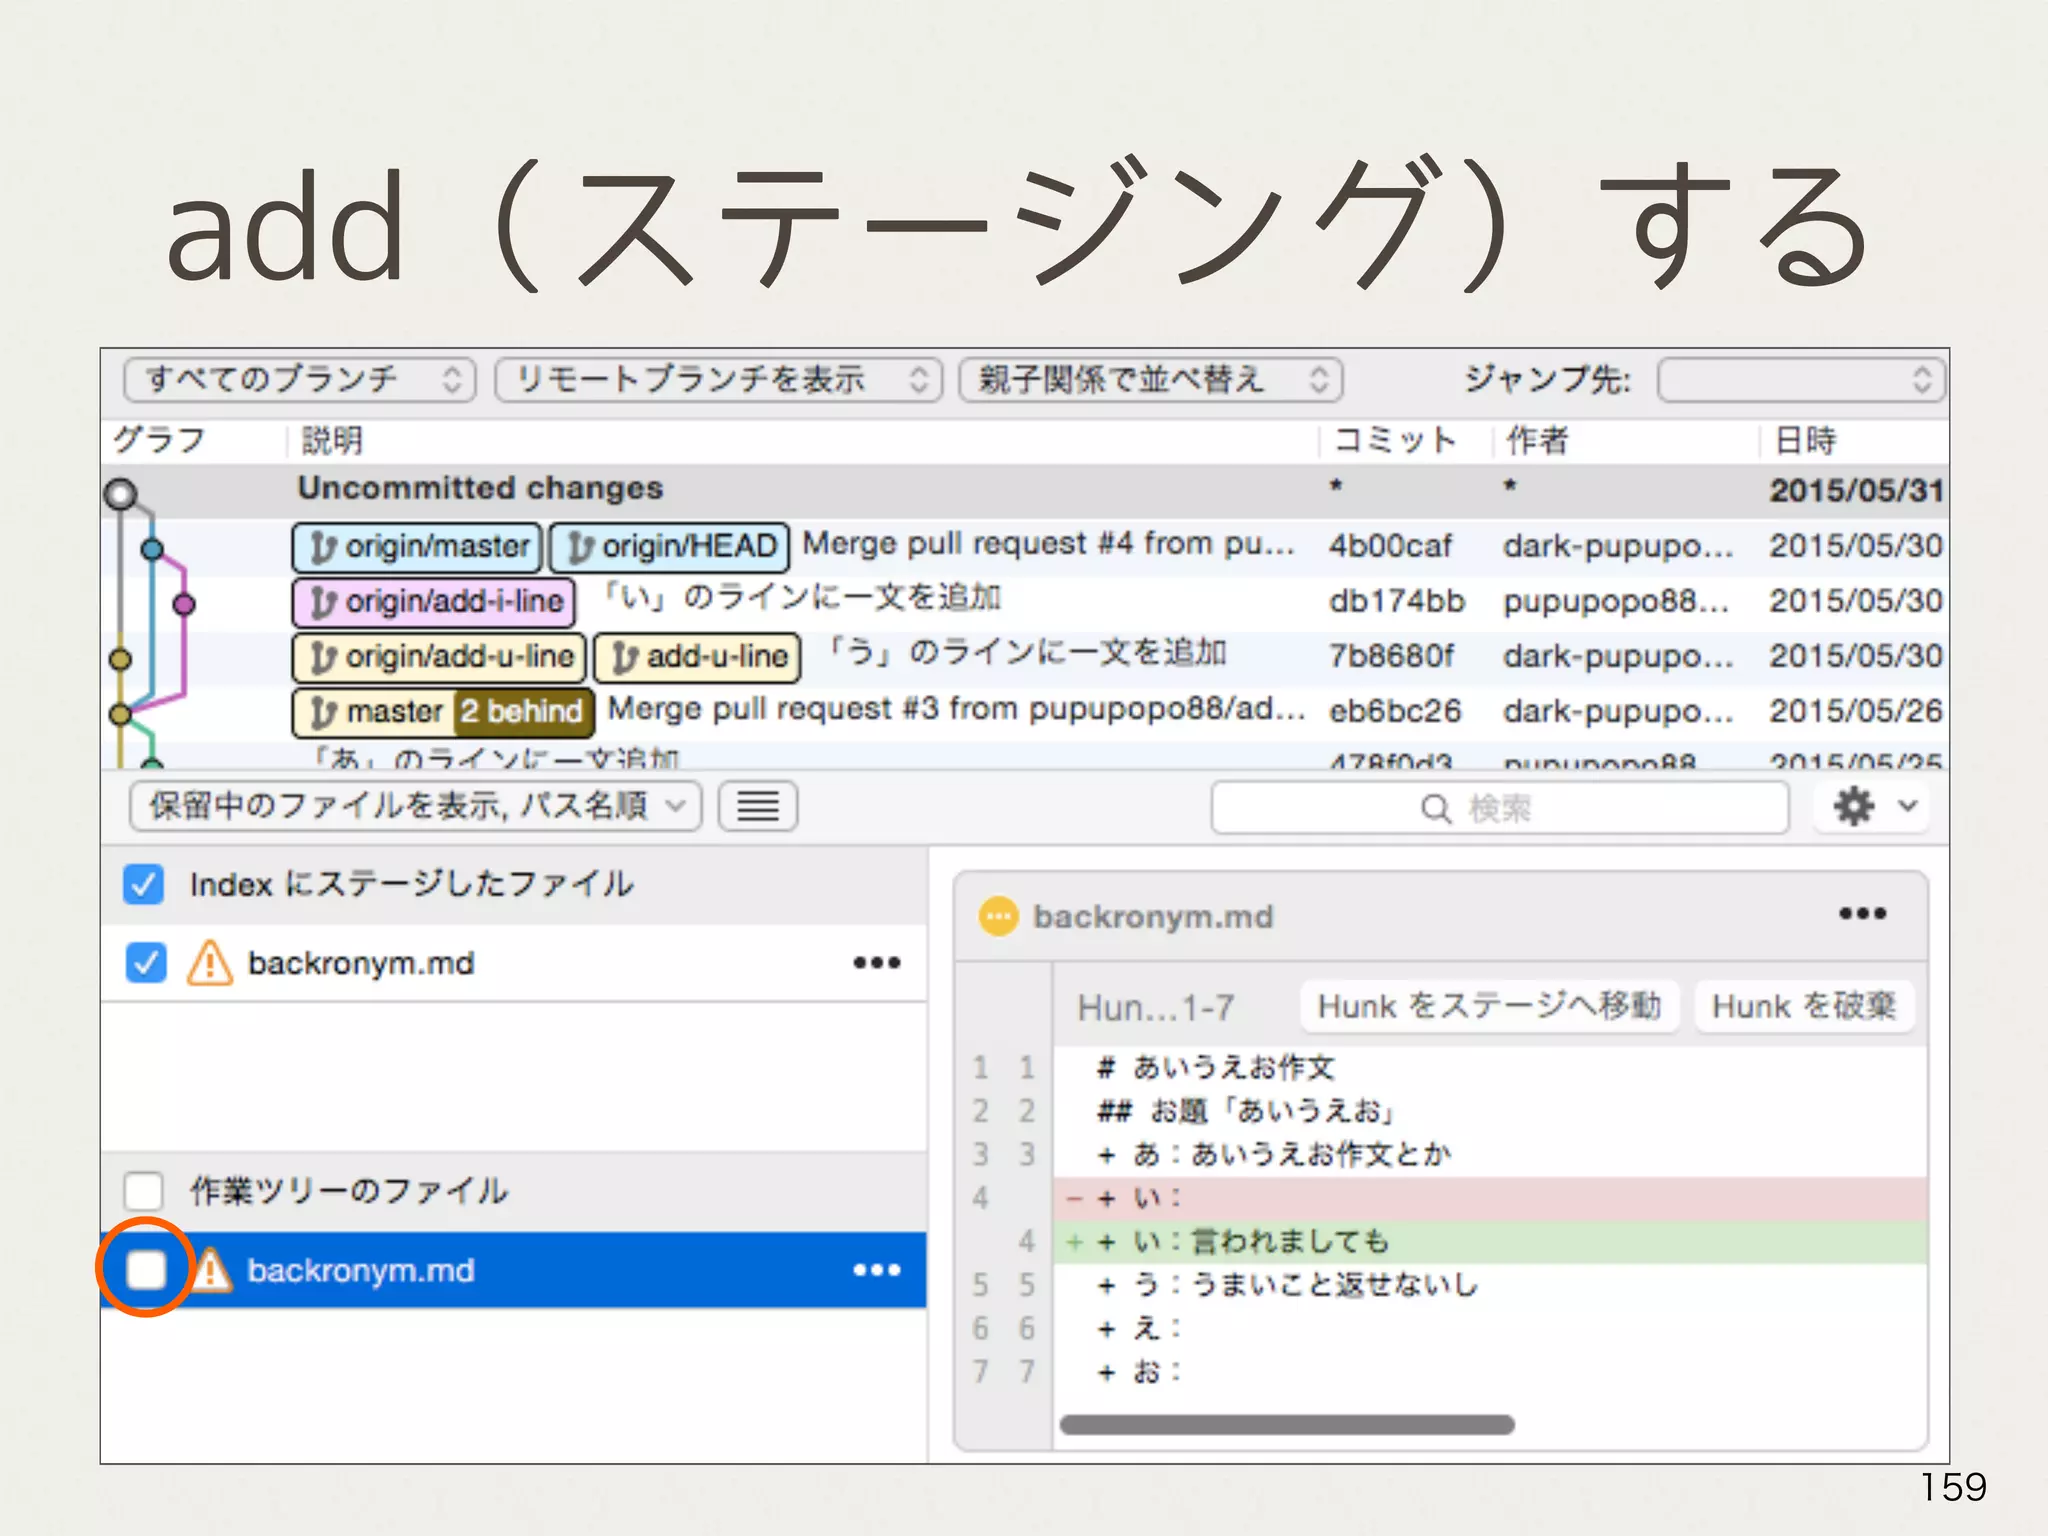Screen dimensions: 2048x1536
Task: Check the unstaged backronym.md checkbox
Action: [x=146, y=1270]
